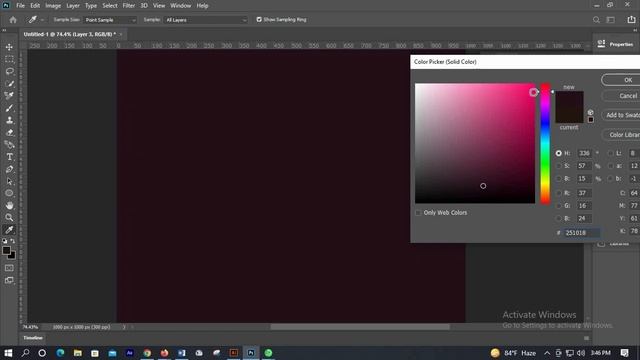Click OK in Color Picker
Image resolution: width=640 pixels, height=360 pixels.
coord(621,80)
